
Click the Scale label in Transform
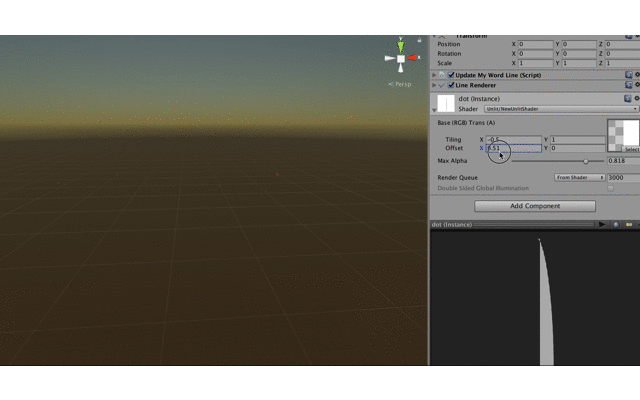(x=444, y=63)
